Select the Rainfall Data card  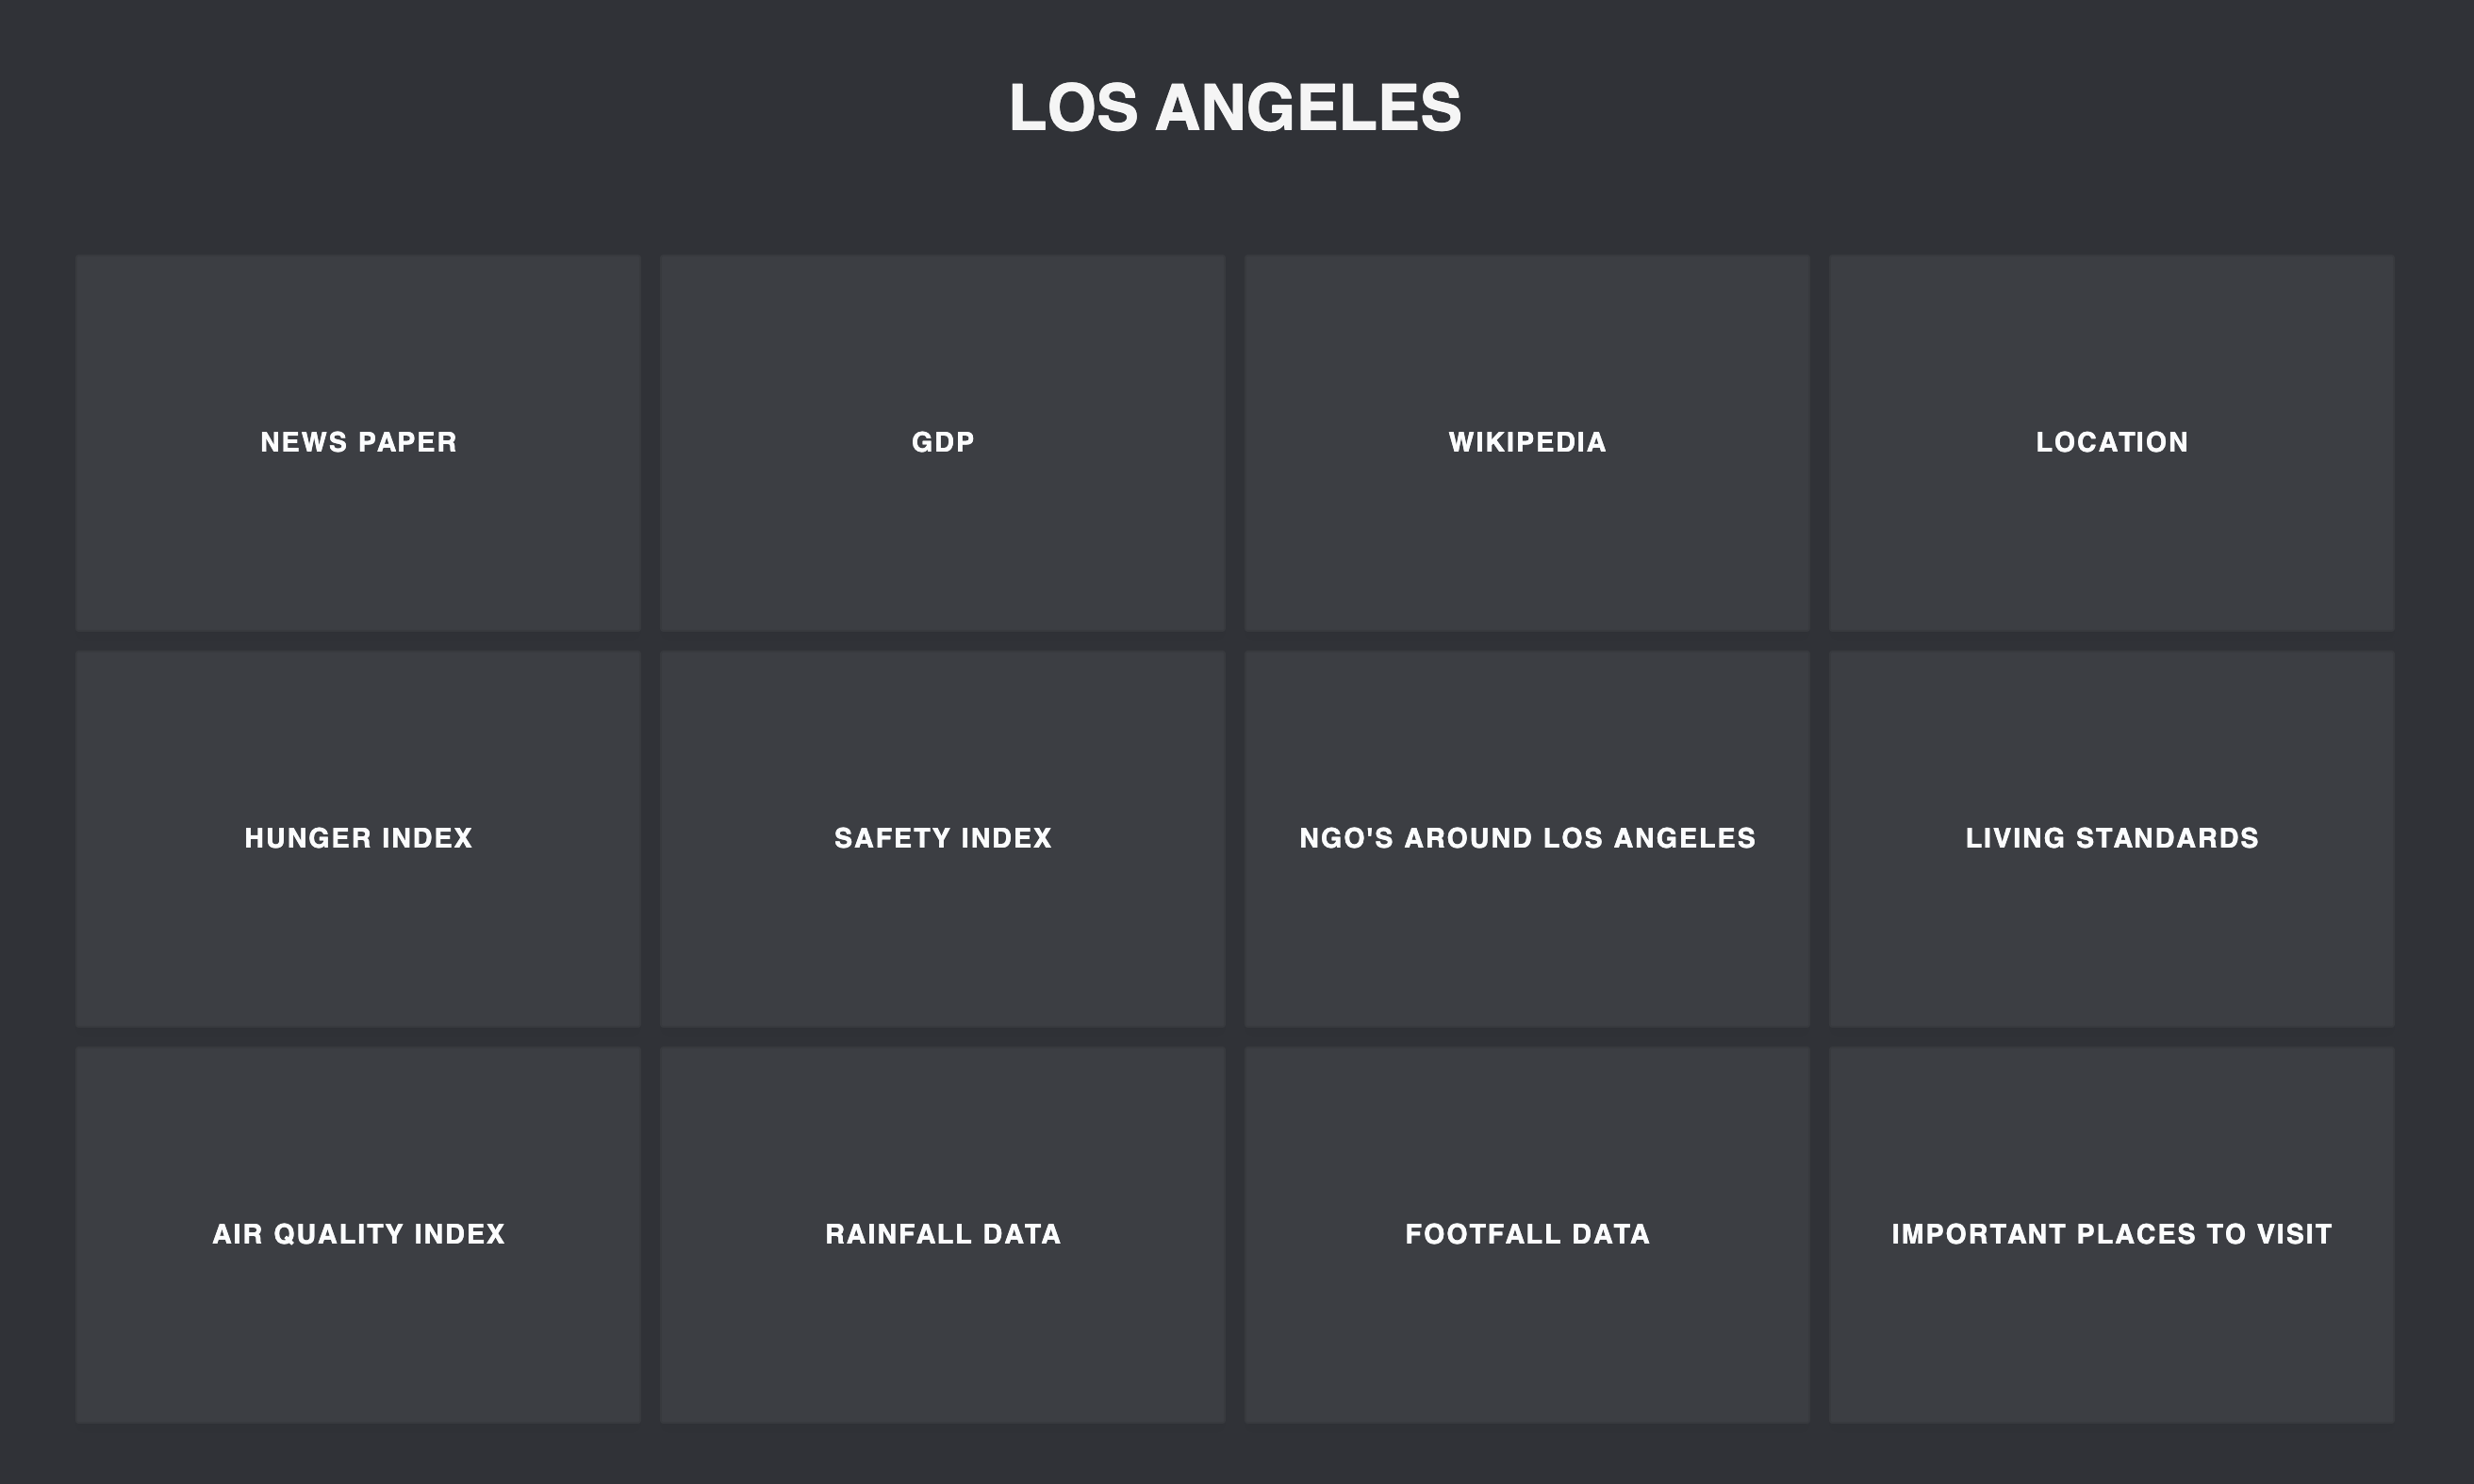[943, 1234]
